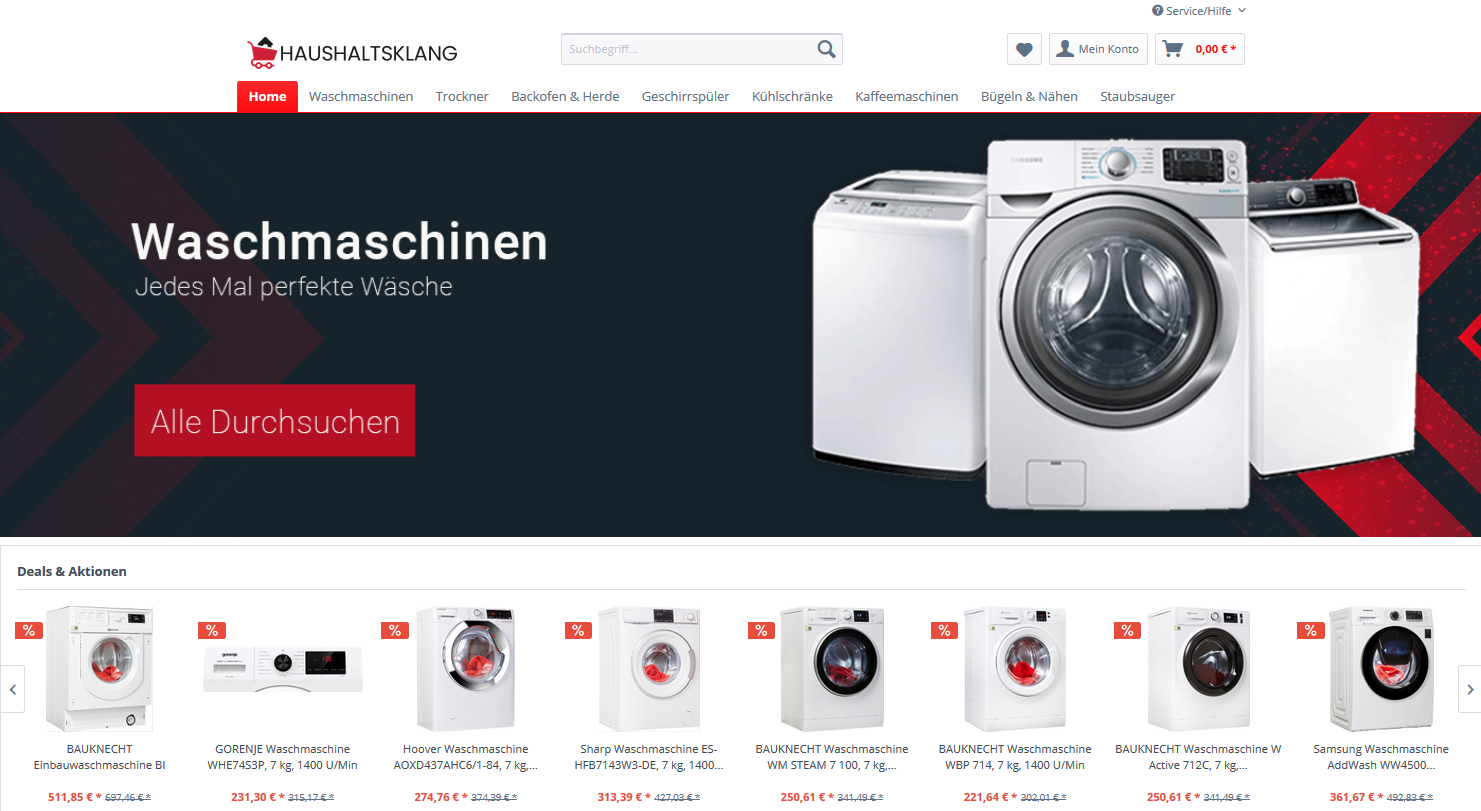Open the shopping cart icon
Screen dimensions: 1481x811
coord(1173,49)
